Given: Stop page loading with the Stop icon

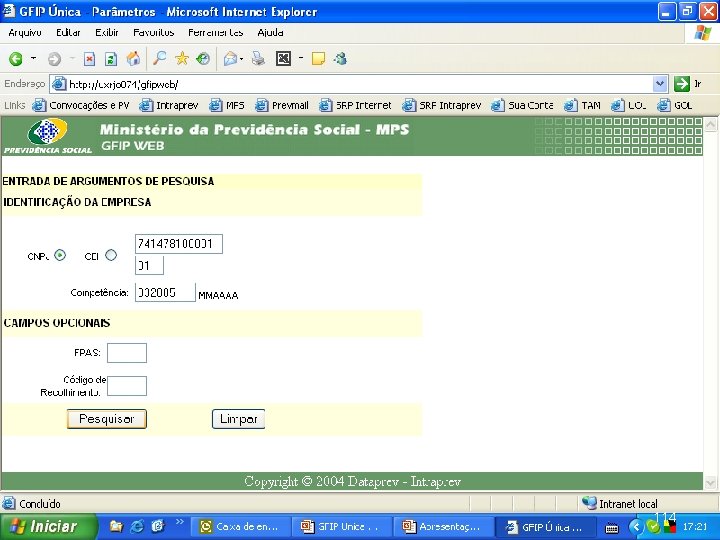Looking at the screenshot, I should tap(90, 59).
